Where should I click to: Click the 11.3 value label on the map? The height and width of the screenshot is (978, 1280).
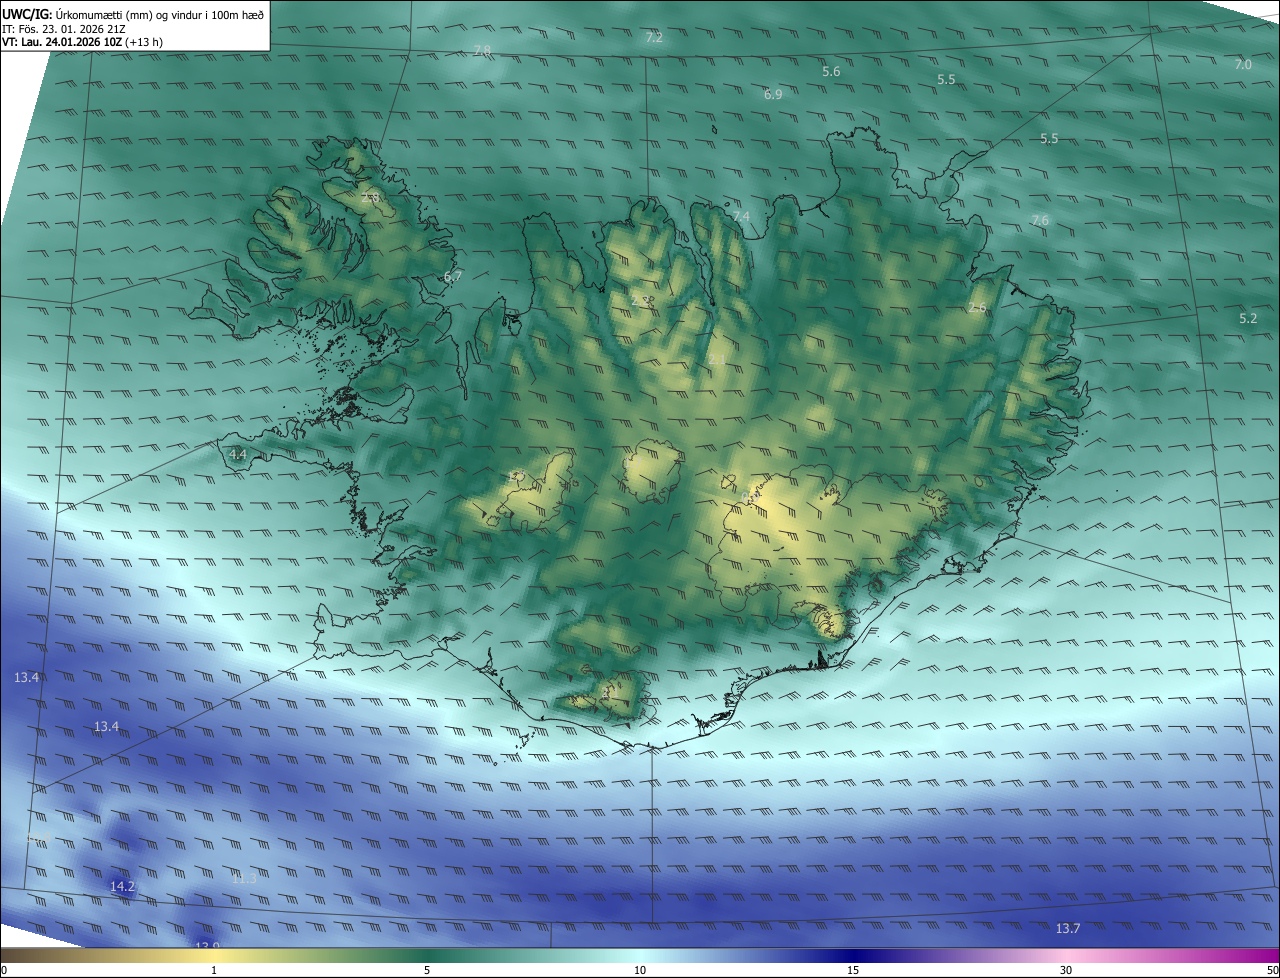click(x=244, y=878)
